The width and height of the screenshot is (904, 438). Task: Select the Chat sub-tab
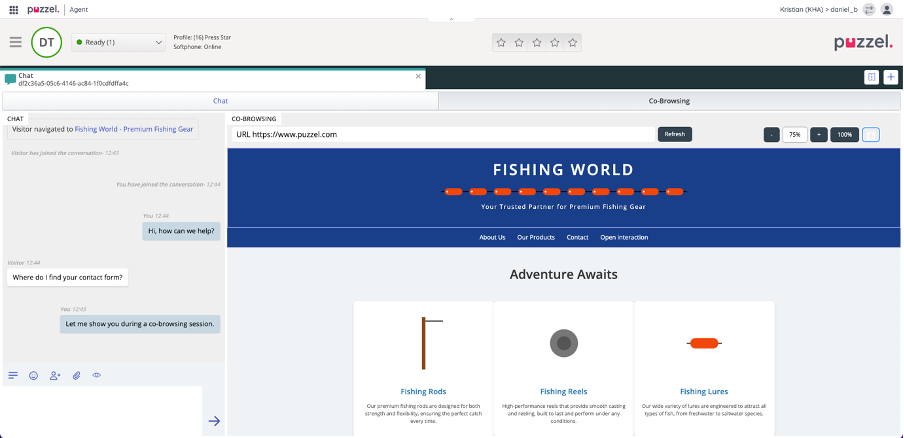click(x=220, y=101)
